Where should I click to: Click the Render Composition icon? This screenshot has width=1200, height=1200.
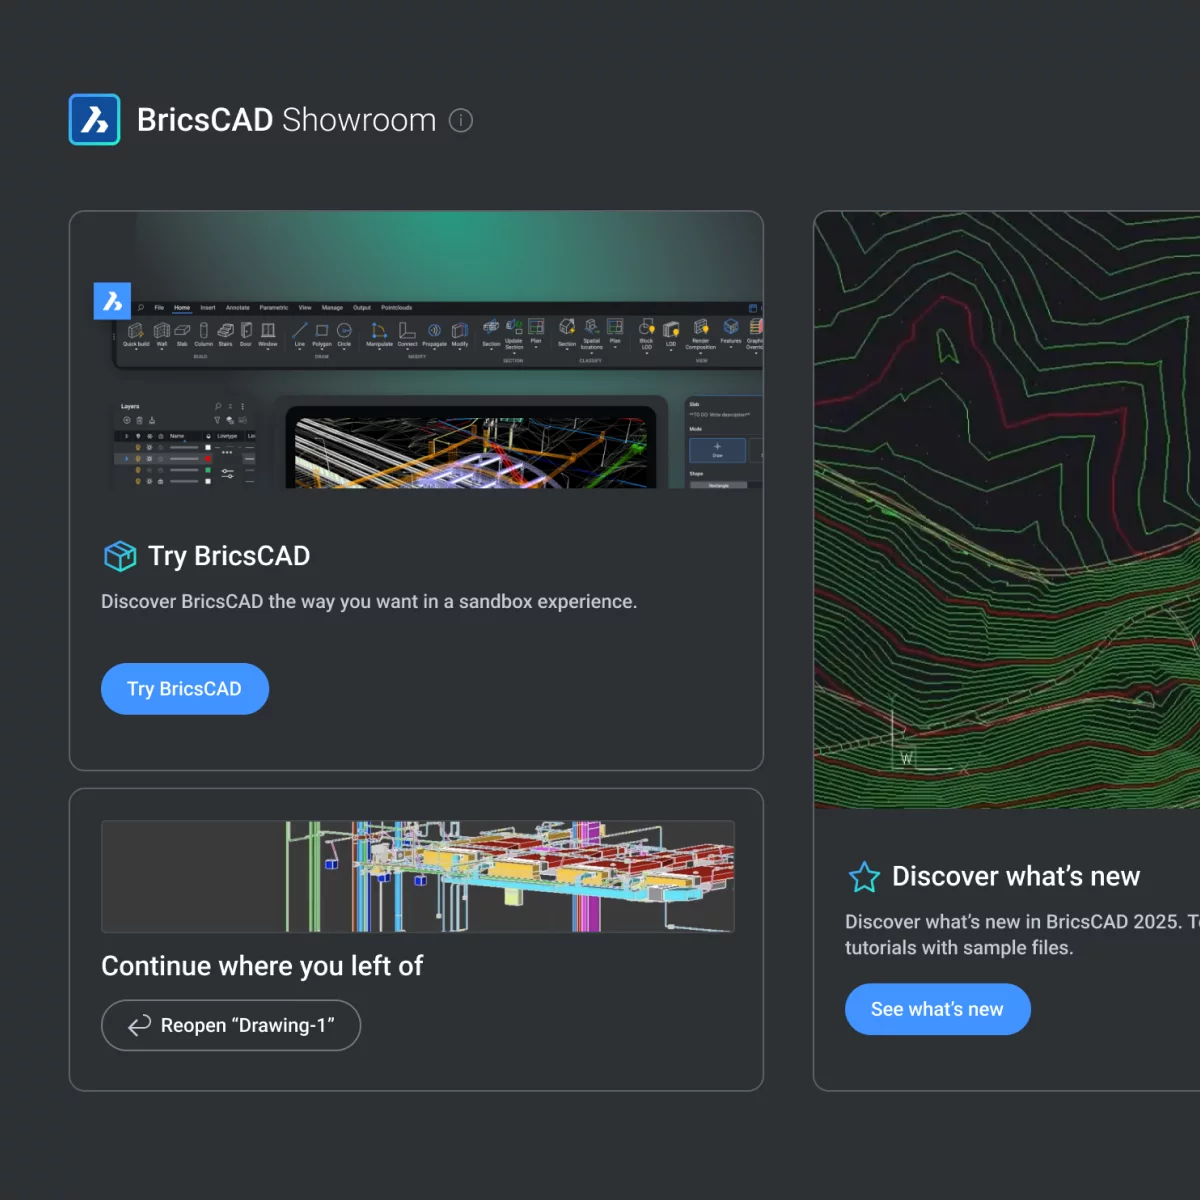pos(700,329)
